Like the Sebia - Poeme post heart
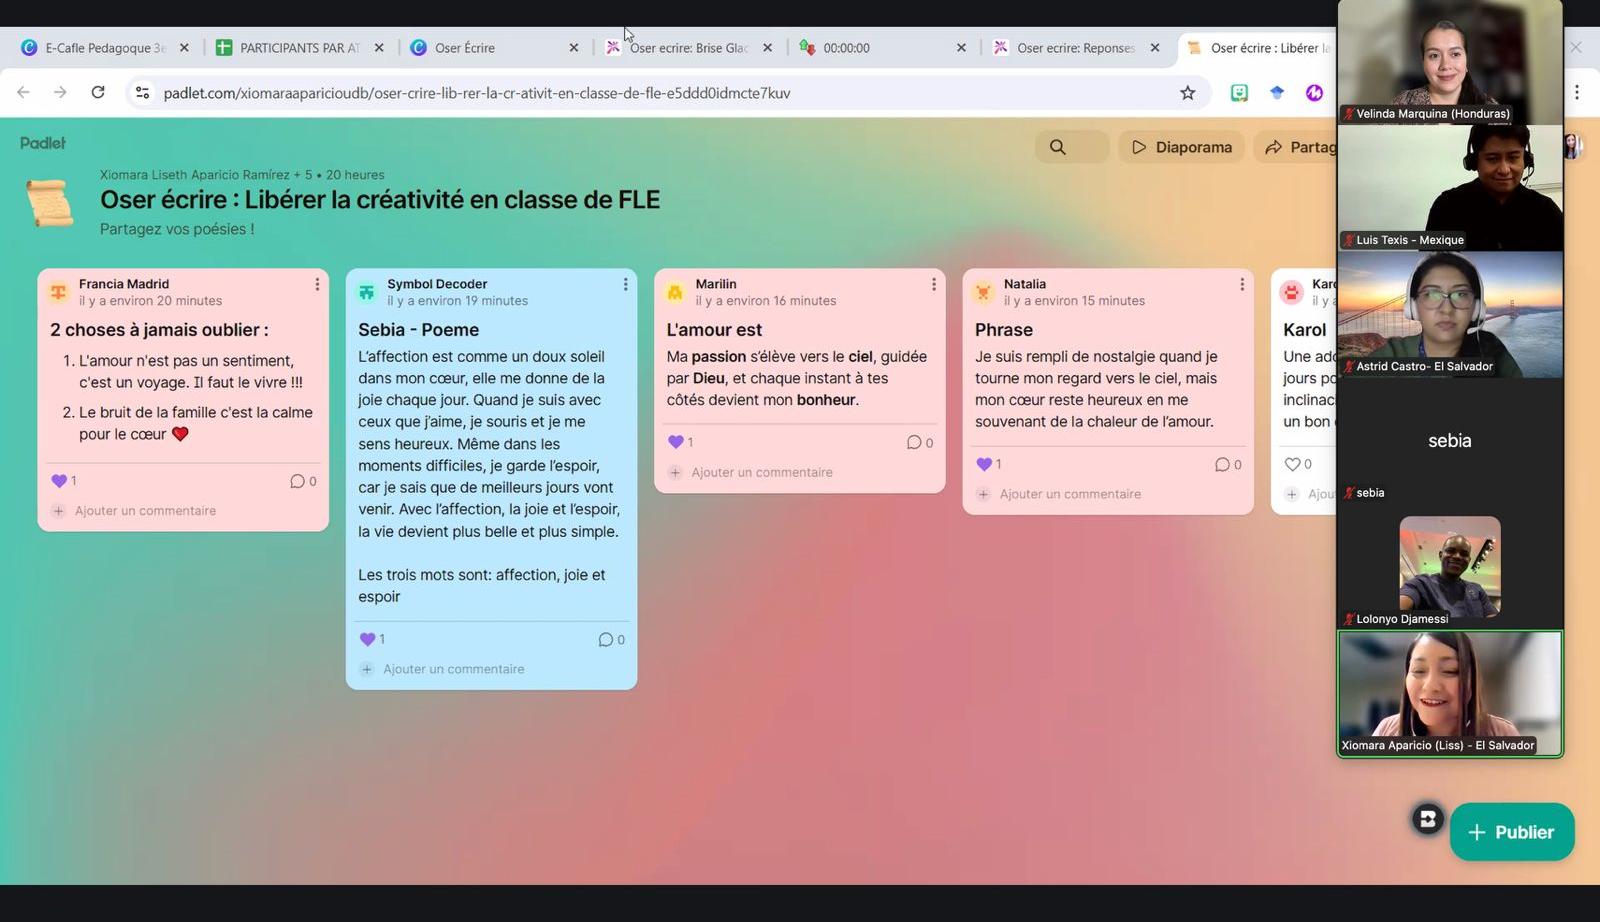Viewport: 1600px width, 922px height. click(x=367, y=639)
